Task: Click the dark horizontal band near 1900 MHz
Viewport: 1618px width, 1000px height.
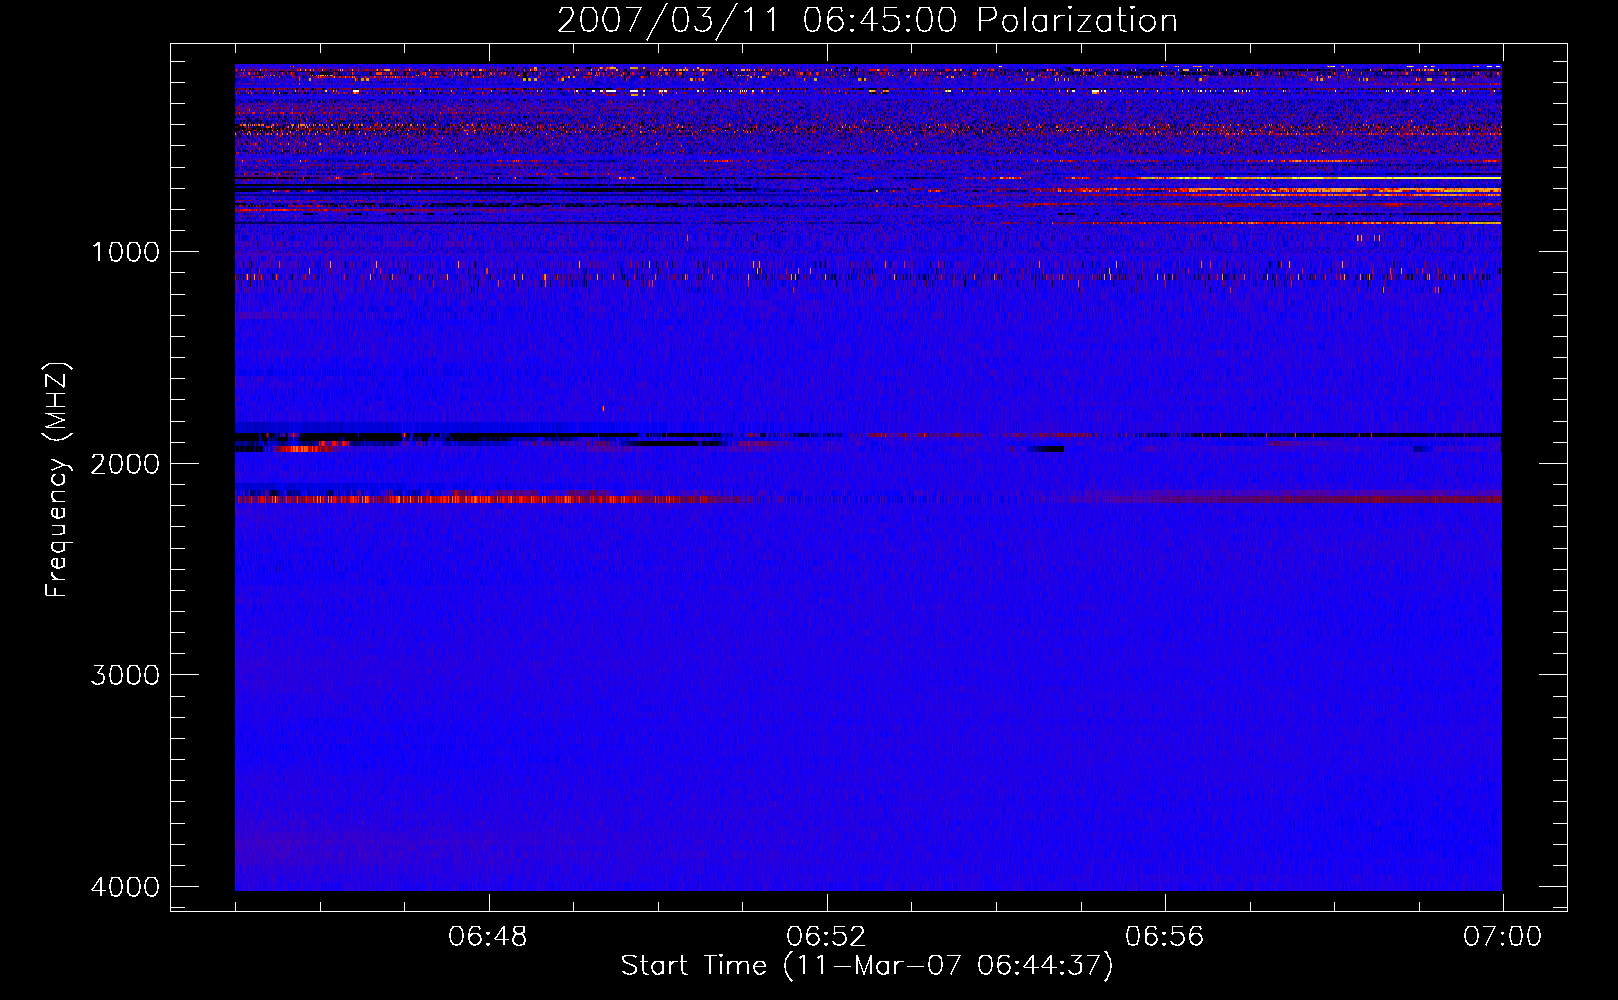Action: tap(868, 436)
